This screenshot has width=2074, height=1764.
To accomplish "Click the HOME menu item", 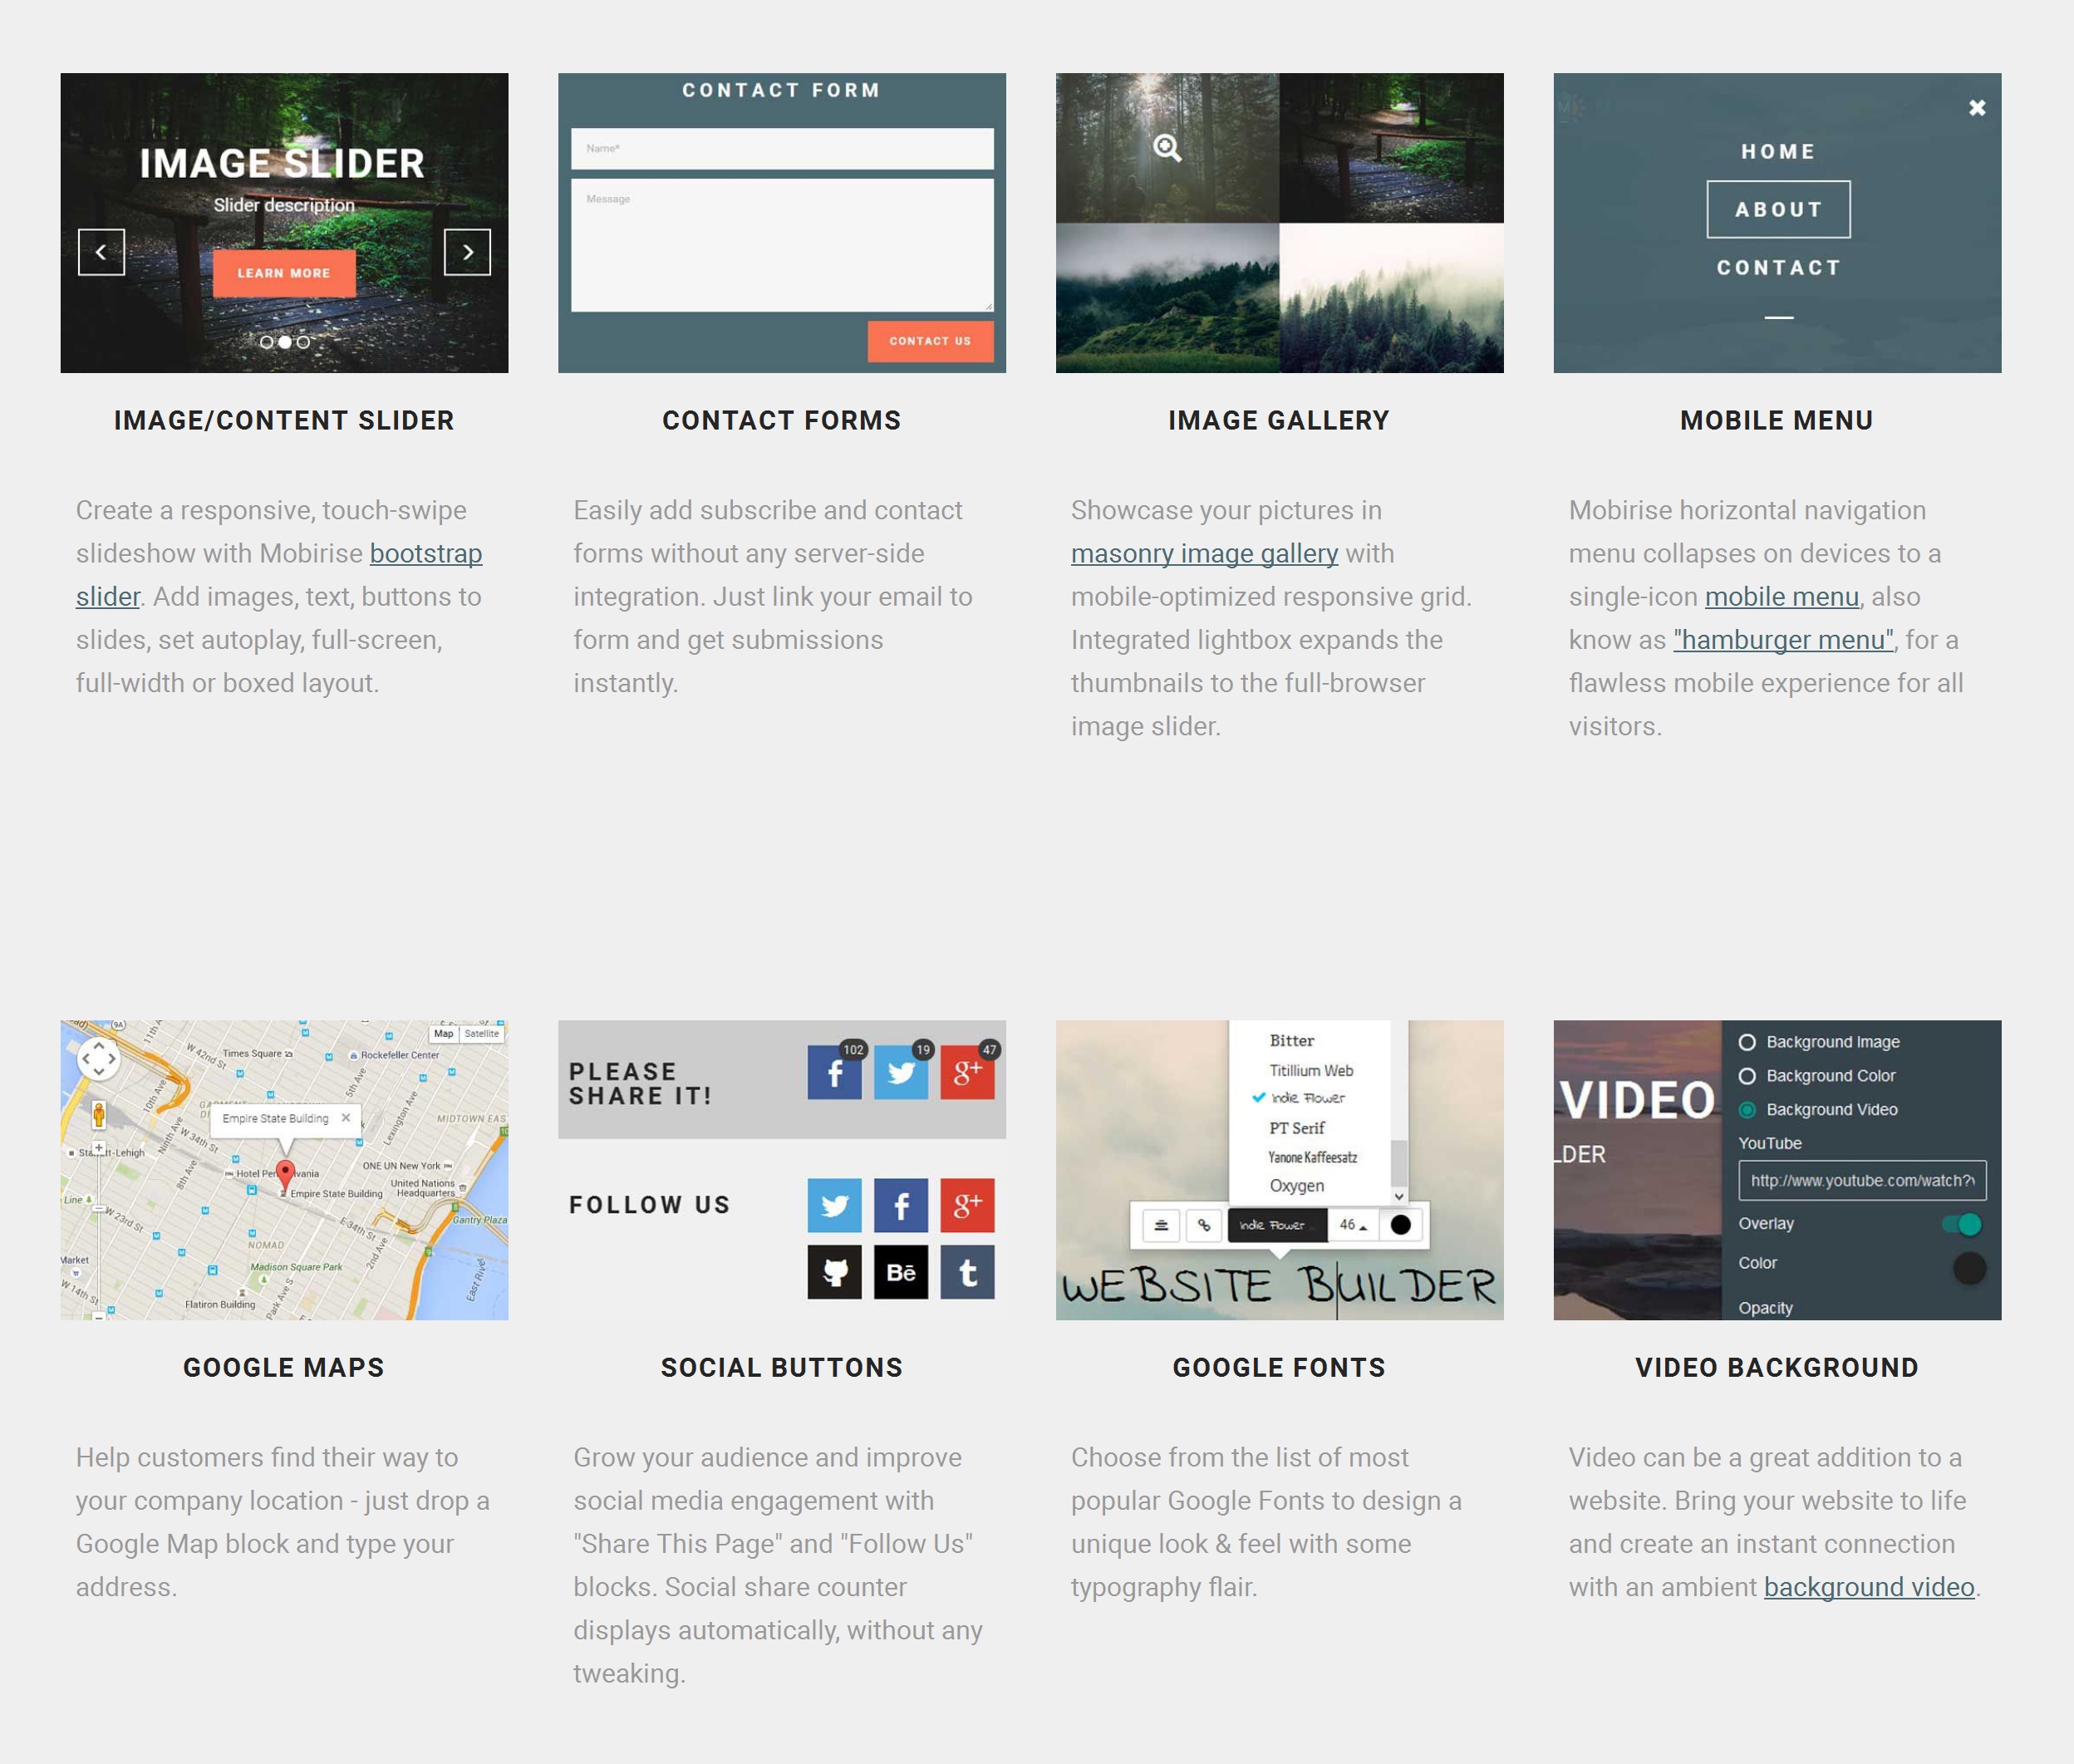I will 1777,150.
